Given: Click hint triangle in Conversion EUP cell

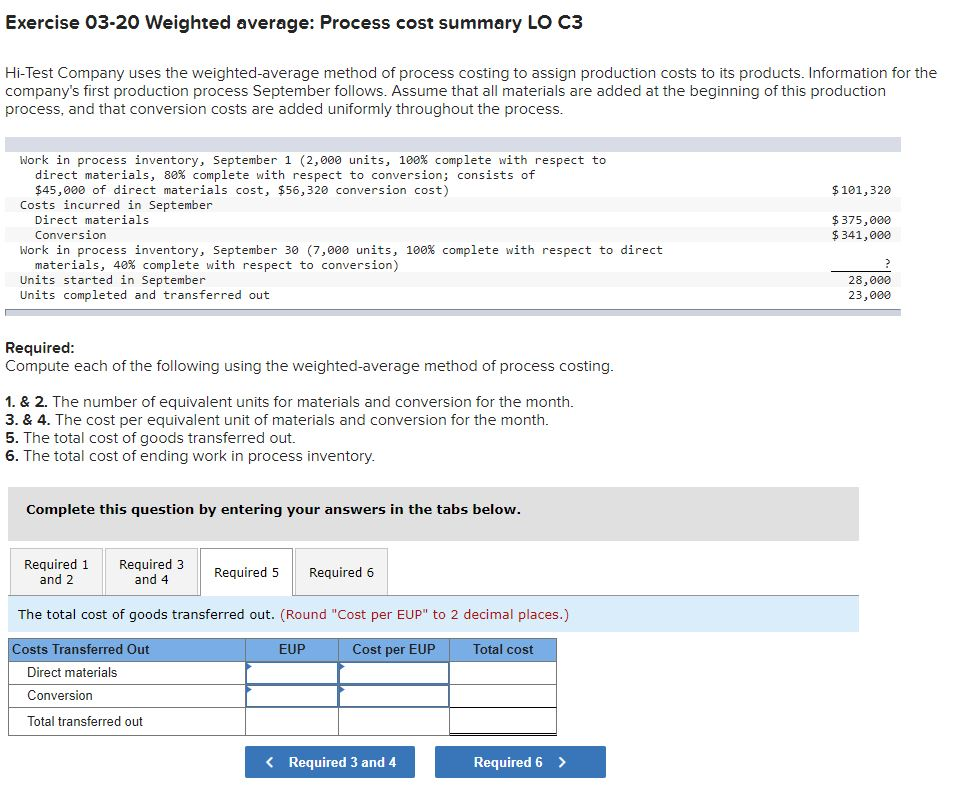Looking at the screenshot, I should 247,688.
